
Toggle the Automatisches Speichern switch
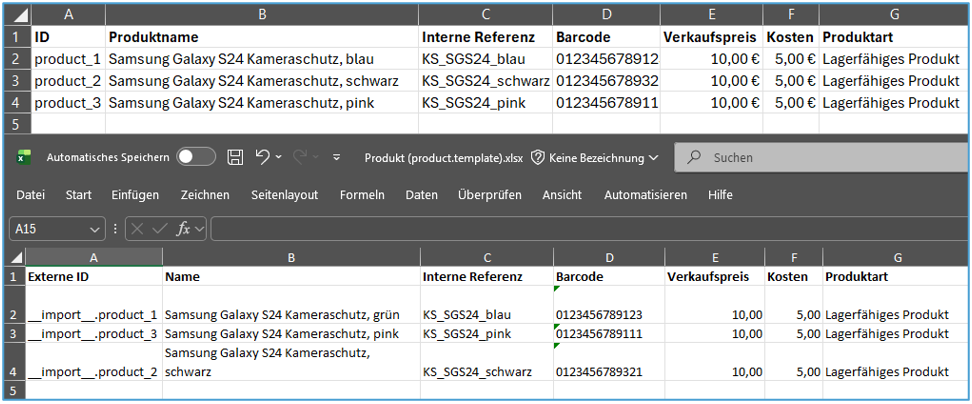(196, 157)
